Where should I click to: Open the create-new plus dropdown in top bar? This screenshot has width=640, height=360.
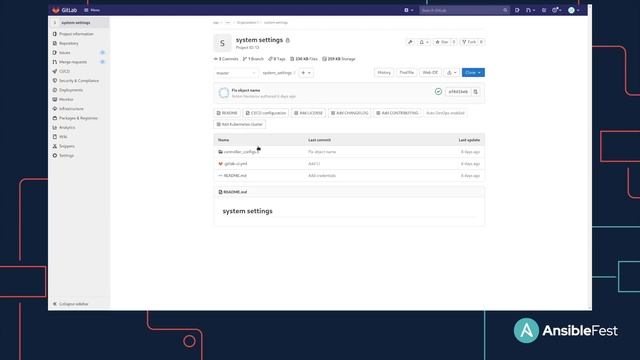(x=409, y=10)
